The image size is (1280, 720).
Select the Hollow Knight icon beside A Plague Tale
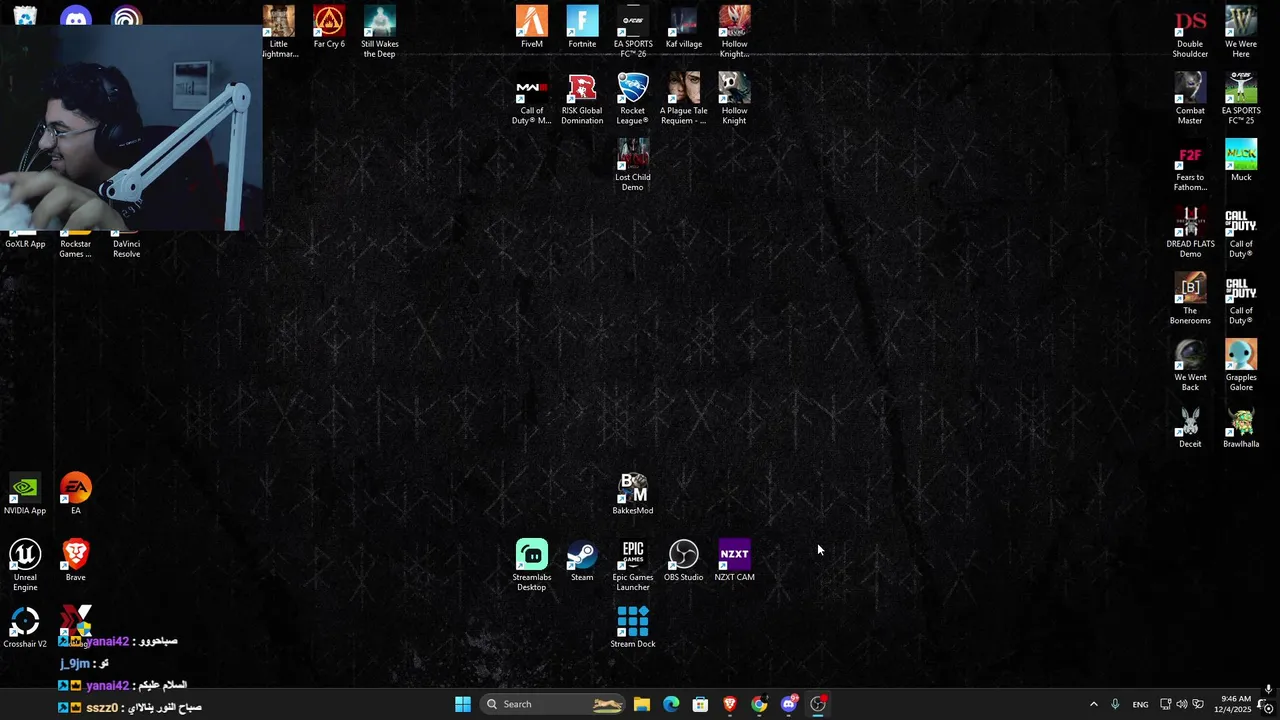[734, 99]
